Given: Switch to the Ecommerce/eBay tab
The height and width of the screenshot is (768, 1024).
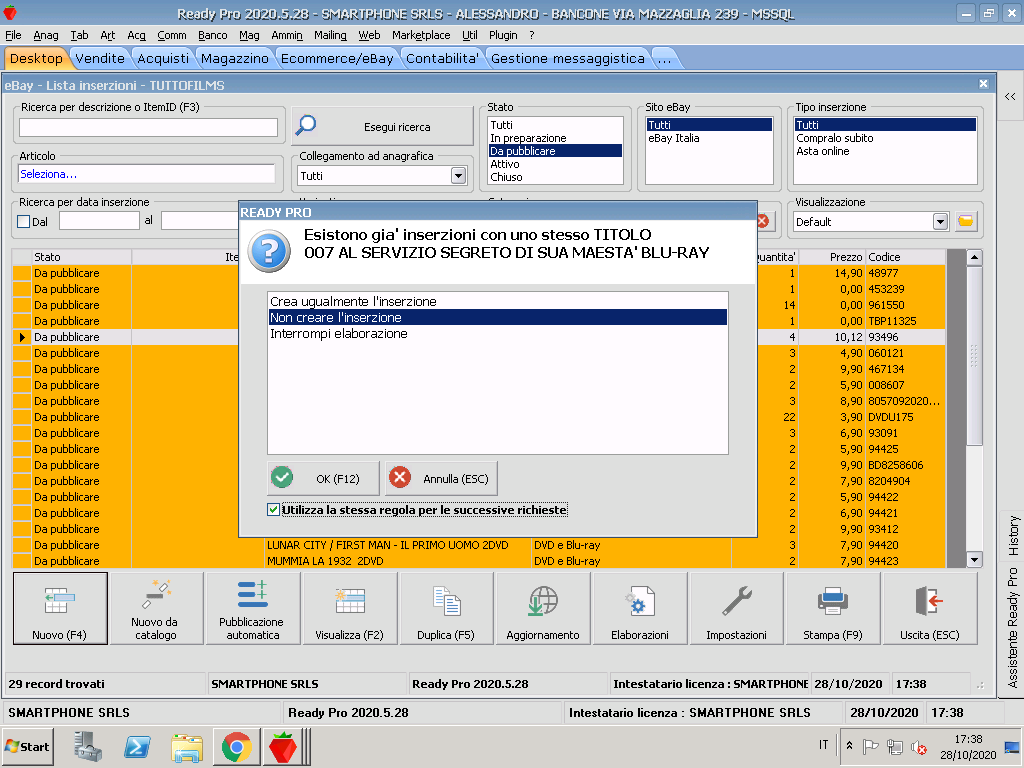Looking at the screenshot, I should [338, 59].
